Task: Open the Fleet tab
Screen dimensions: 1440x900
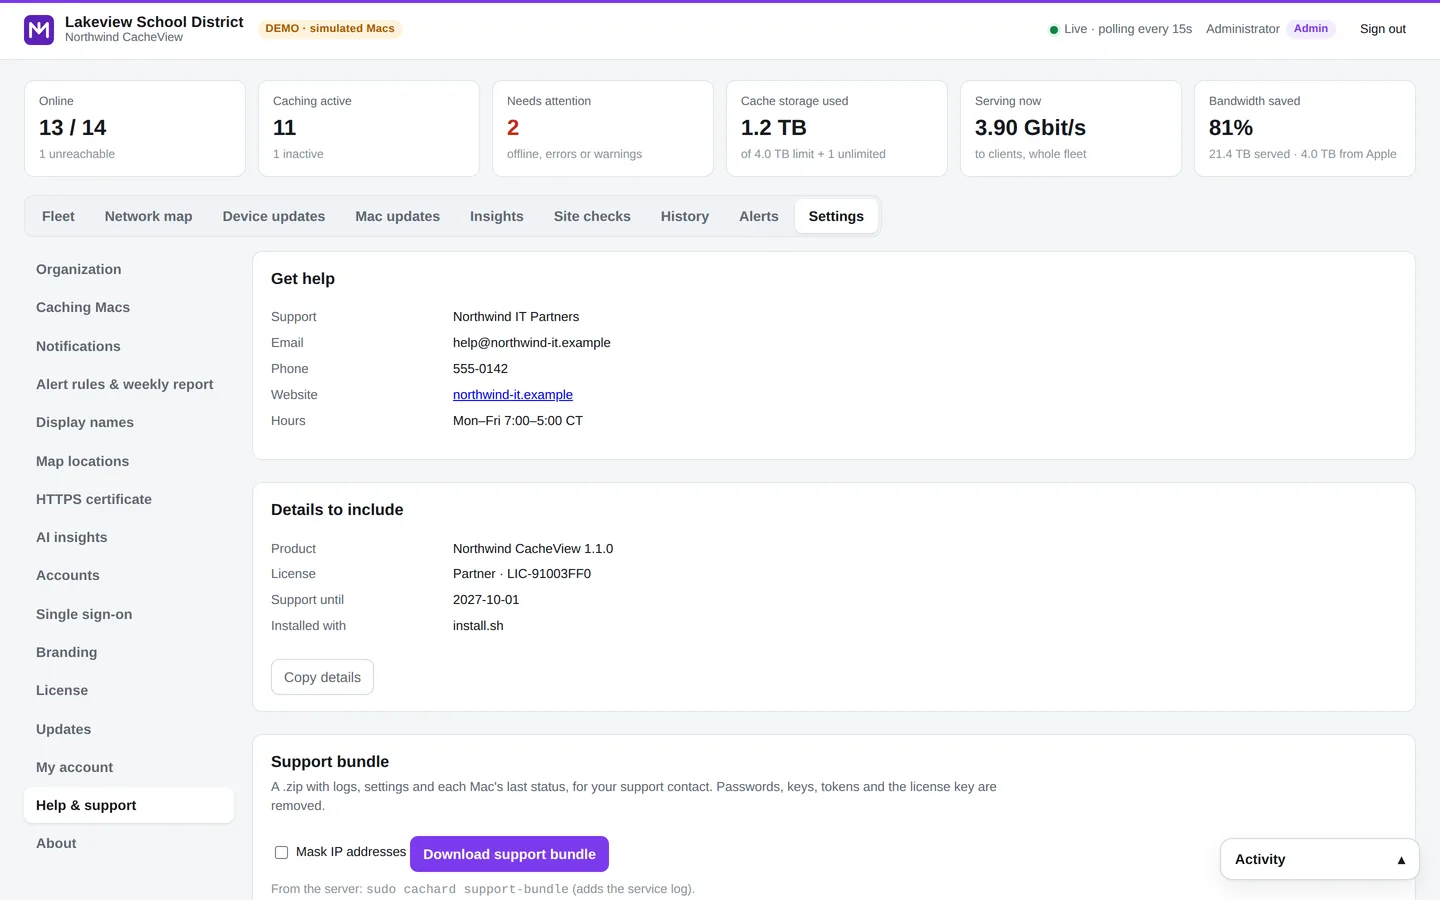Action: [58, 216]
